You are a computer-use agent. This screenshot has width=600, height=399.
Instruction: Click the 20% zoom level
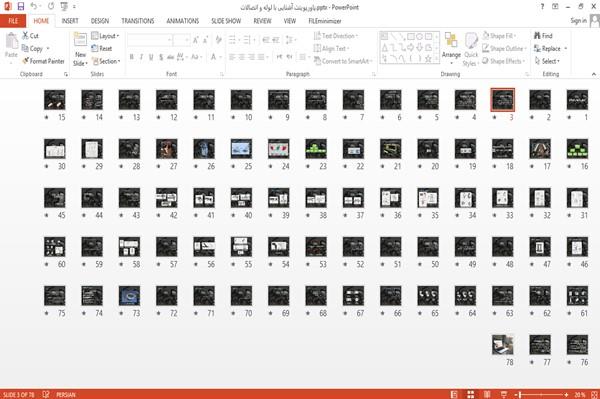[x=580, y=394]
